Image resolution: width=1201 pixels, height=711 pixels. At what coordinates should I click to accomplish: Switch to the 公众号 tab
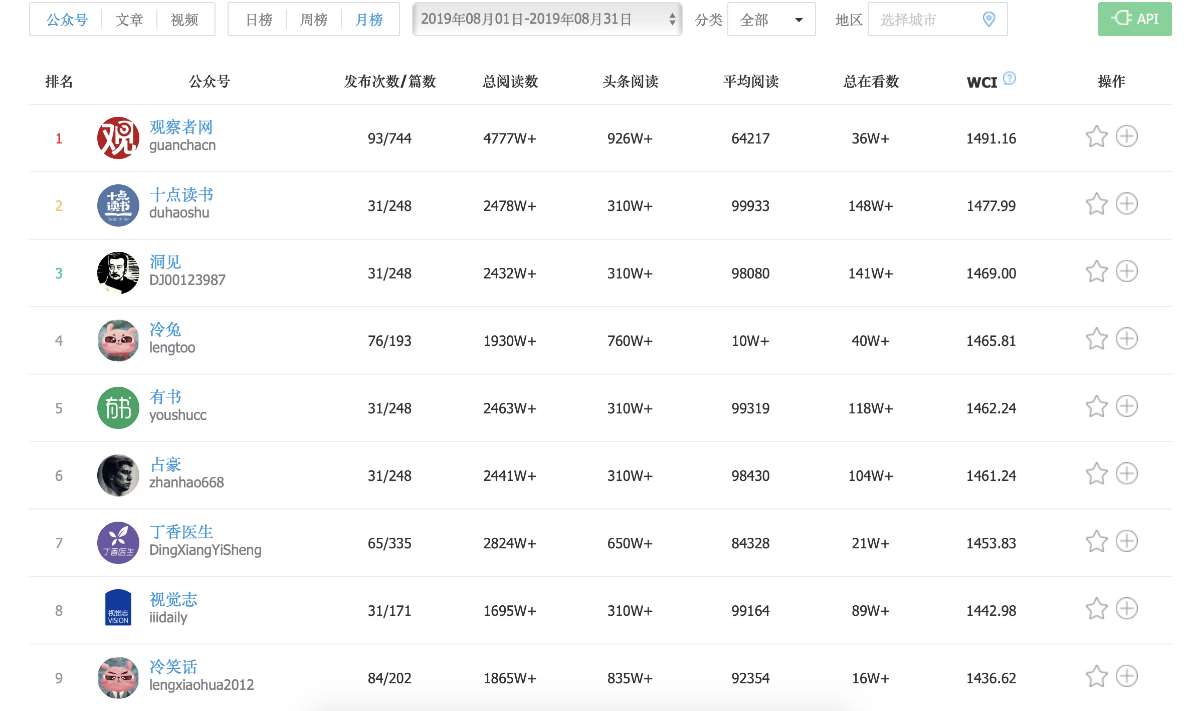point(67,19)
